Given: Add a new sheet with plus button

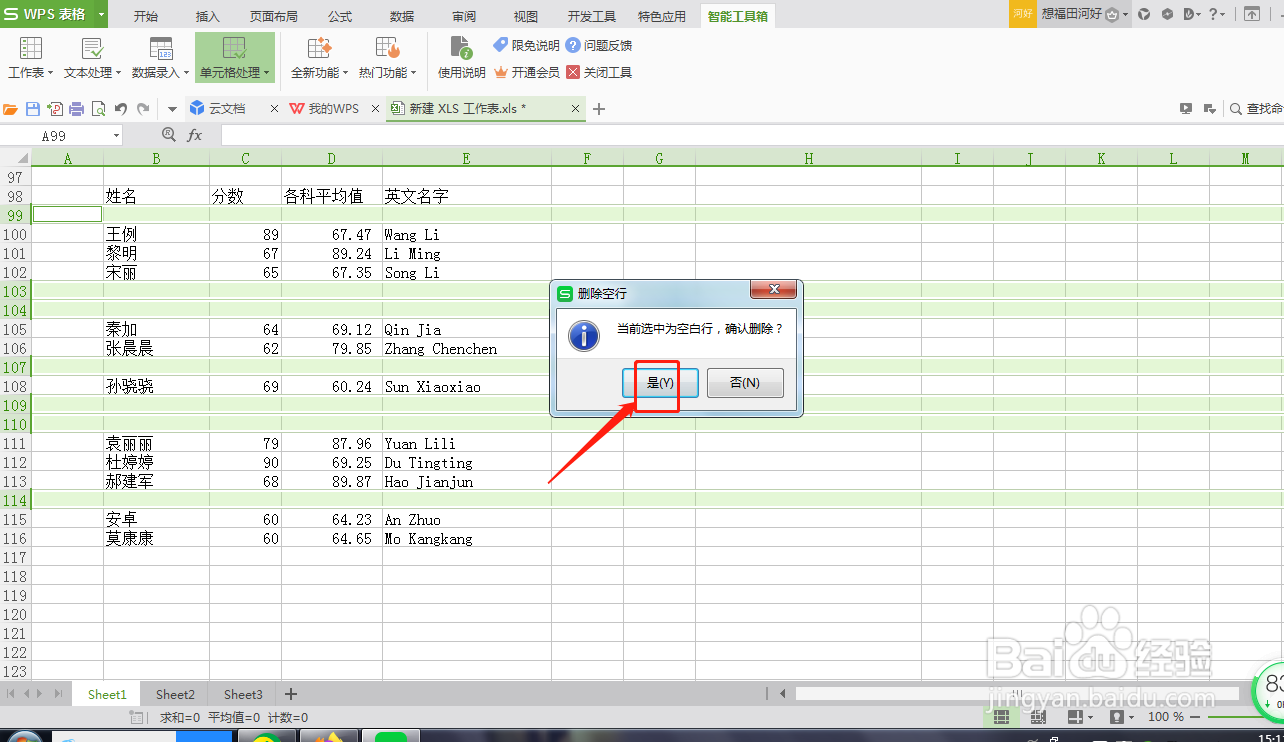Looking at the screenshot, I should 291,694.
